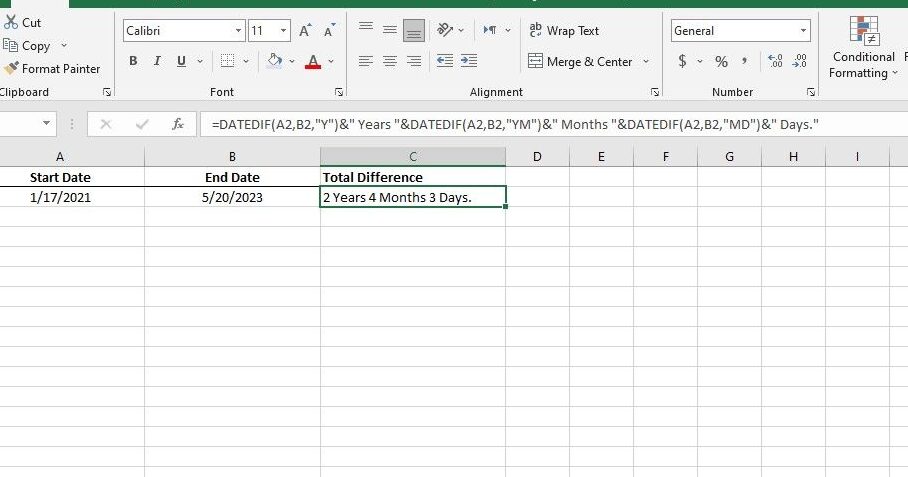
Task: Open the underline style dropdown arrow
Action: click(200, 61)
